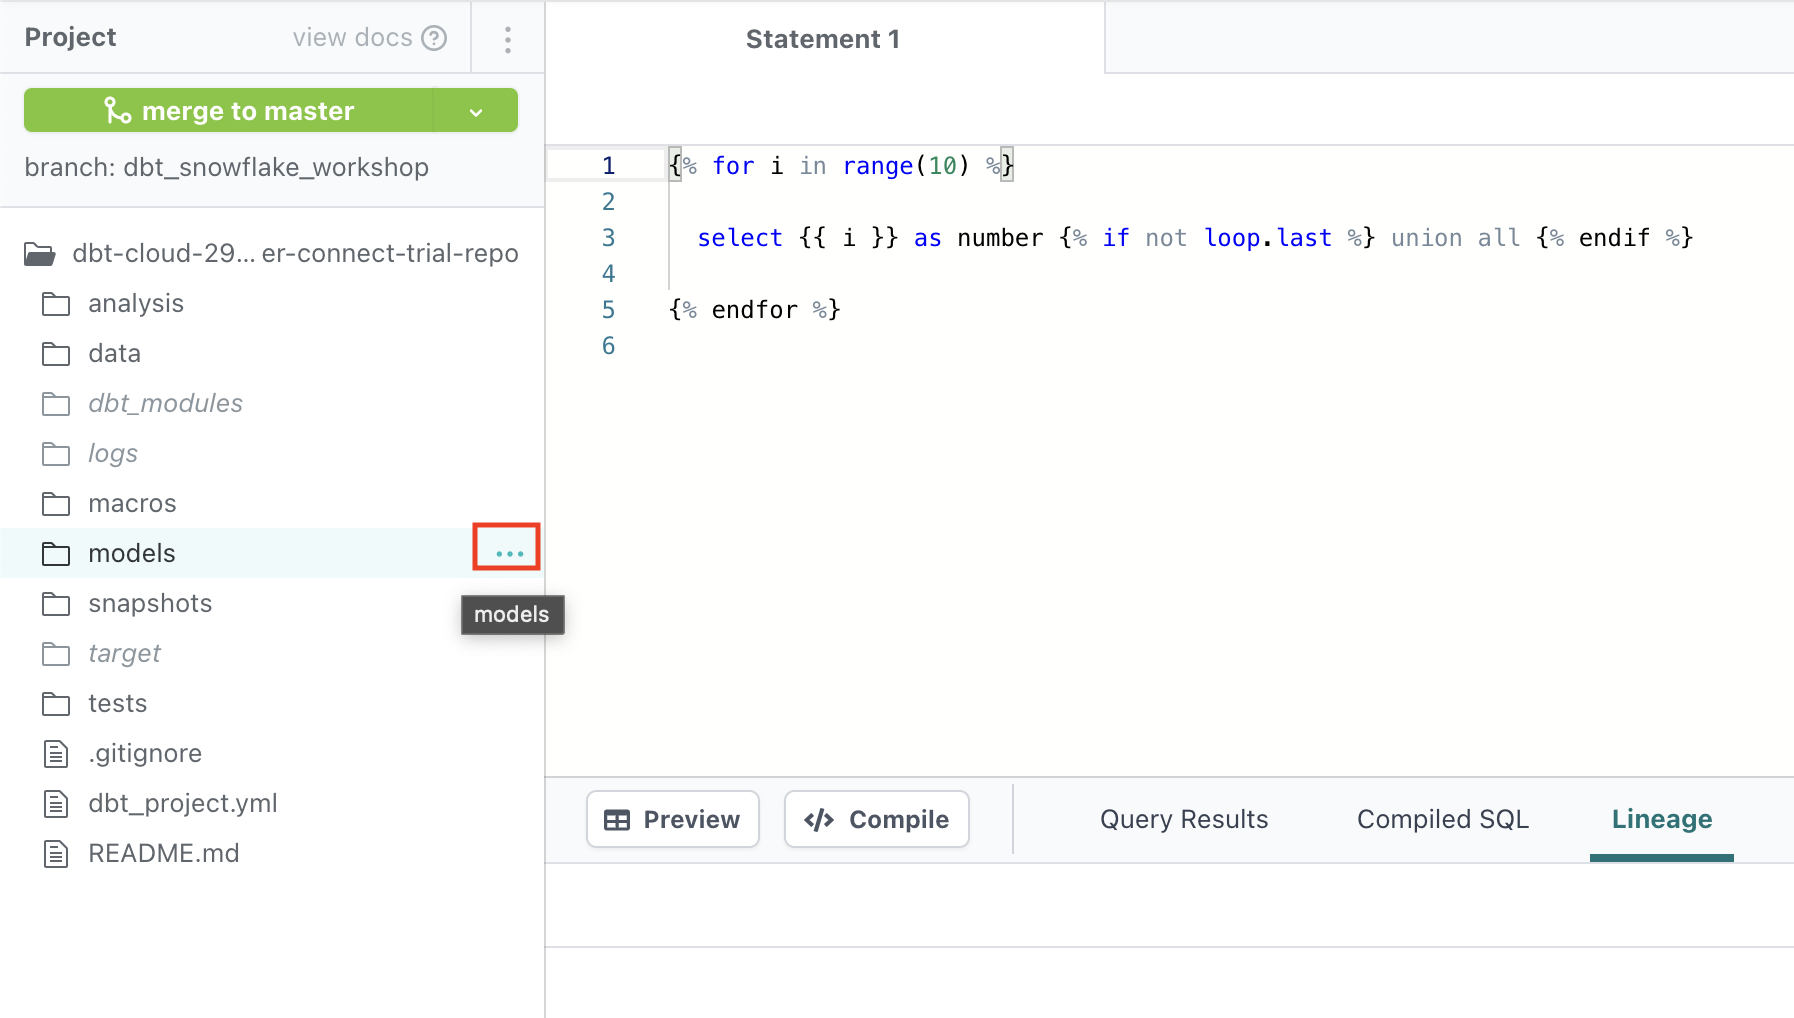Click the open root repo folder icon
This screenshot has height=1018, width=1794.
pyautogui.click(x=40, y=254)
